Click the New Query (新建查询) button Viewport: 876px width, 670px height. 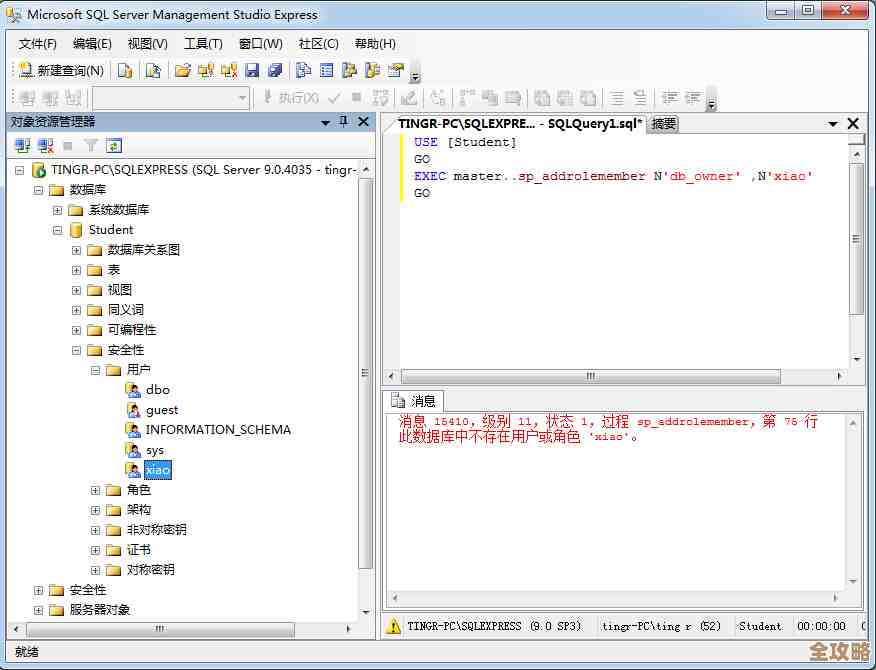pos(61,71)
